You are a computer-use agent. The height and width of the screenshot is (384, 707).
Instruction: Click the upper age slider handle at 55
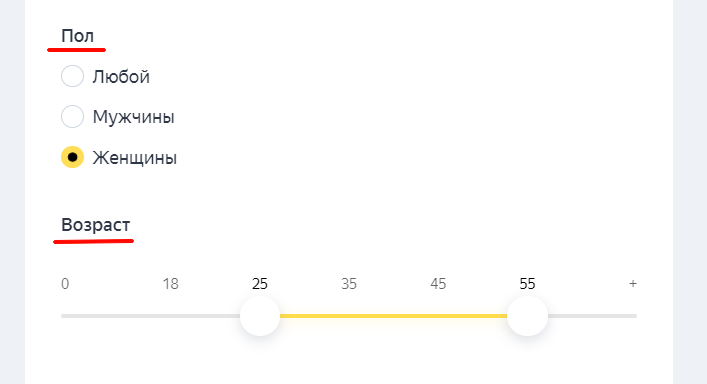(x=527, y=316)
